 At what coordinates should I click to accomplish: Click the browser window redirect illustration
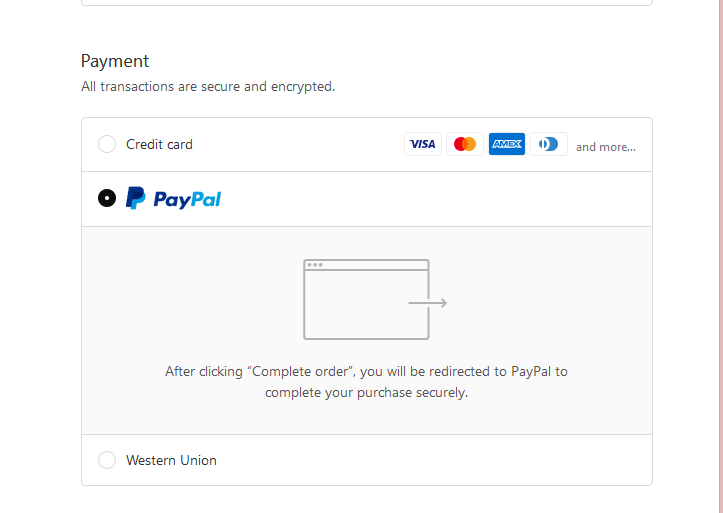pyautogui.click(x=366, y=299)
